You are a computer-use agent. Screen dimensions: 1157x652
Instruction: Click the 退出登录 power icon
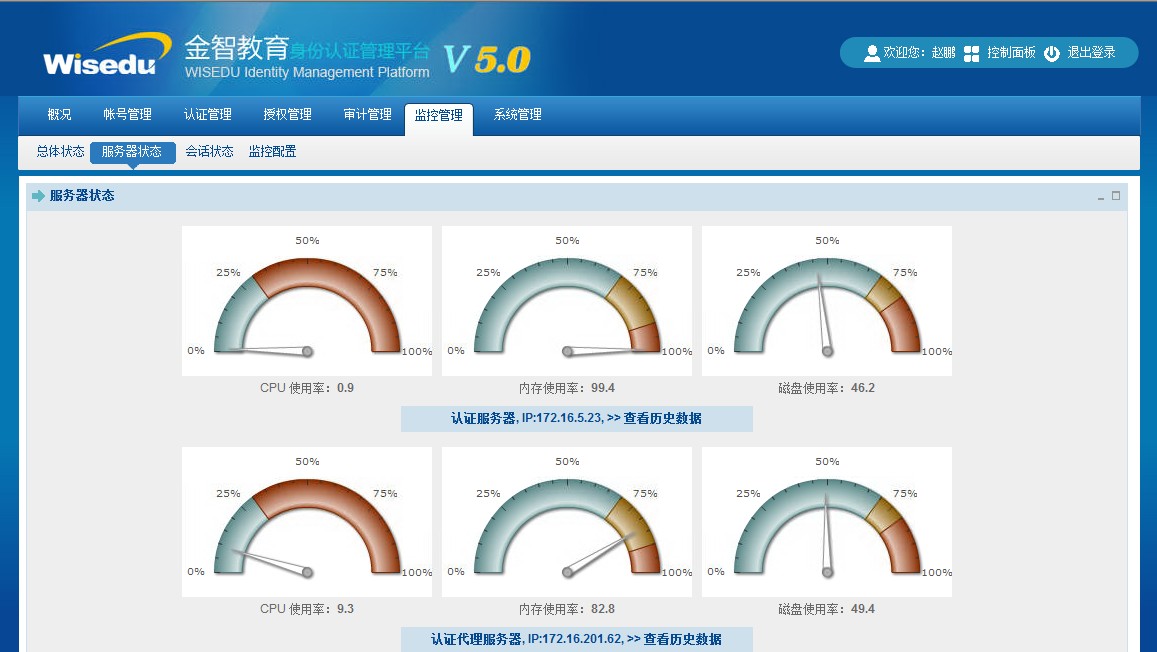(1051, 53)
